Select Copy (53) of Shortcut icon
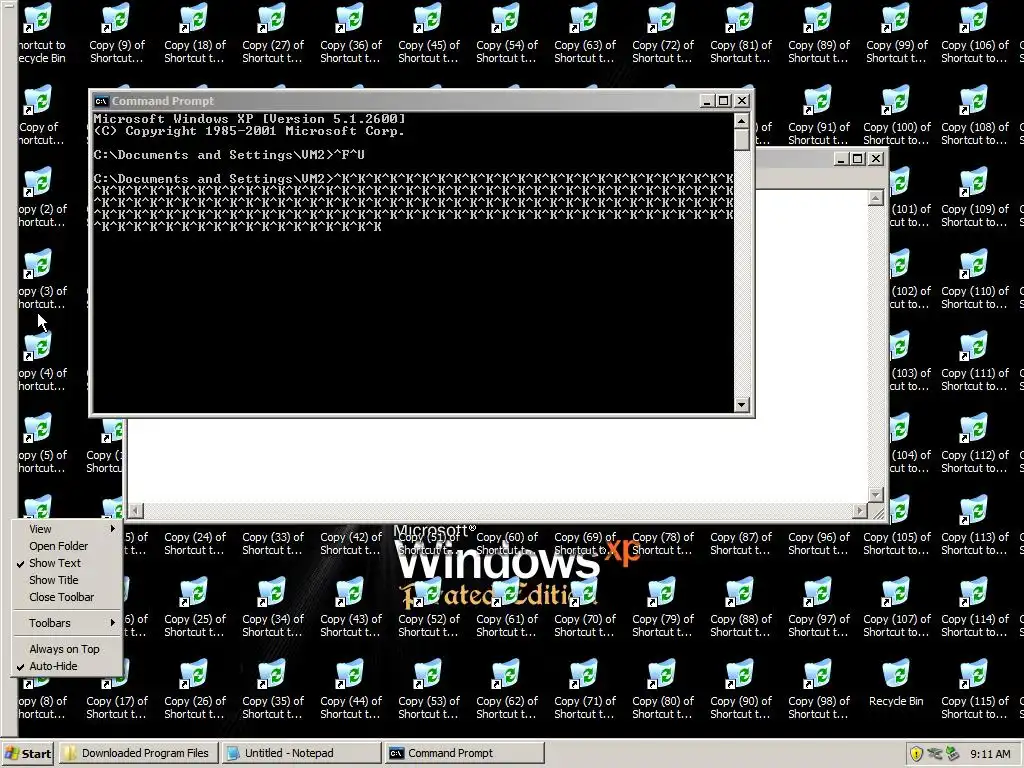This screenshot has width=1024, height=768. [x=428, y=689]
